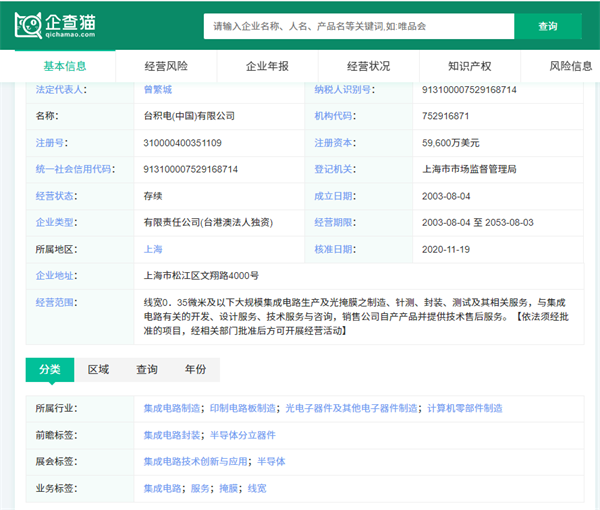
Task: Open the 企业年报 tab
Action: tap(267, 66)
